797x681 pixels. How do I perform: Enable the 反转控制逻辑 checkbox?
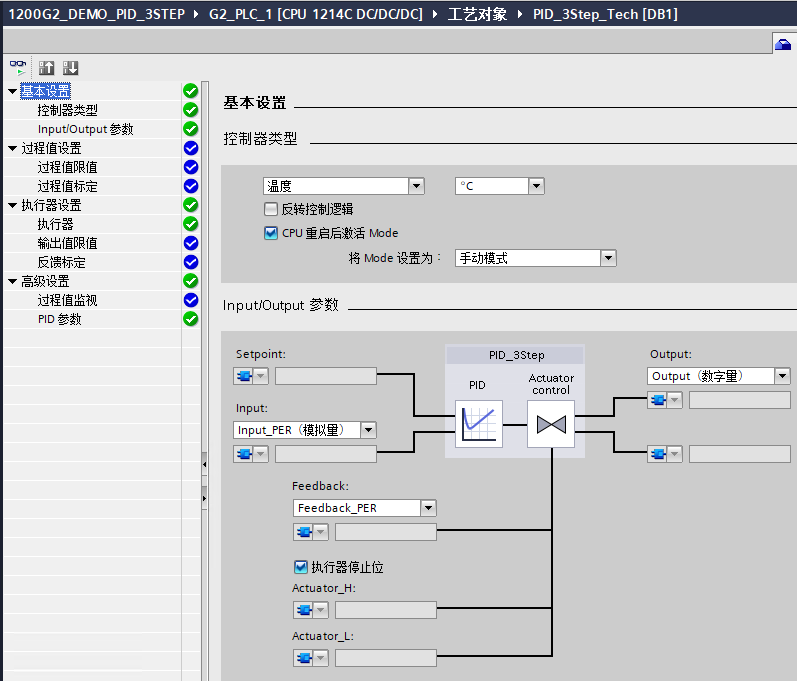(x=271, y=209)
